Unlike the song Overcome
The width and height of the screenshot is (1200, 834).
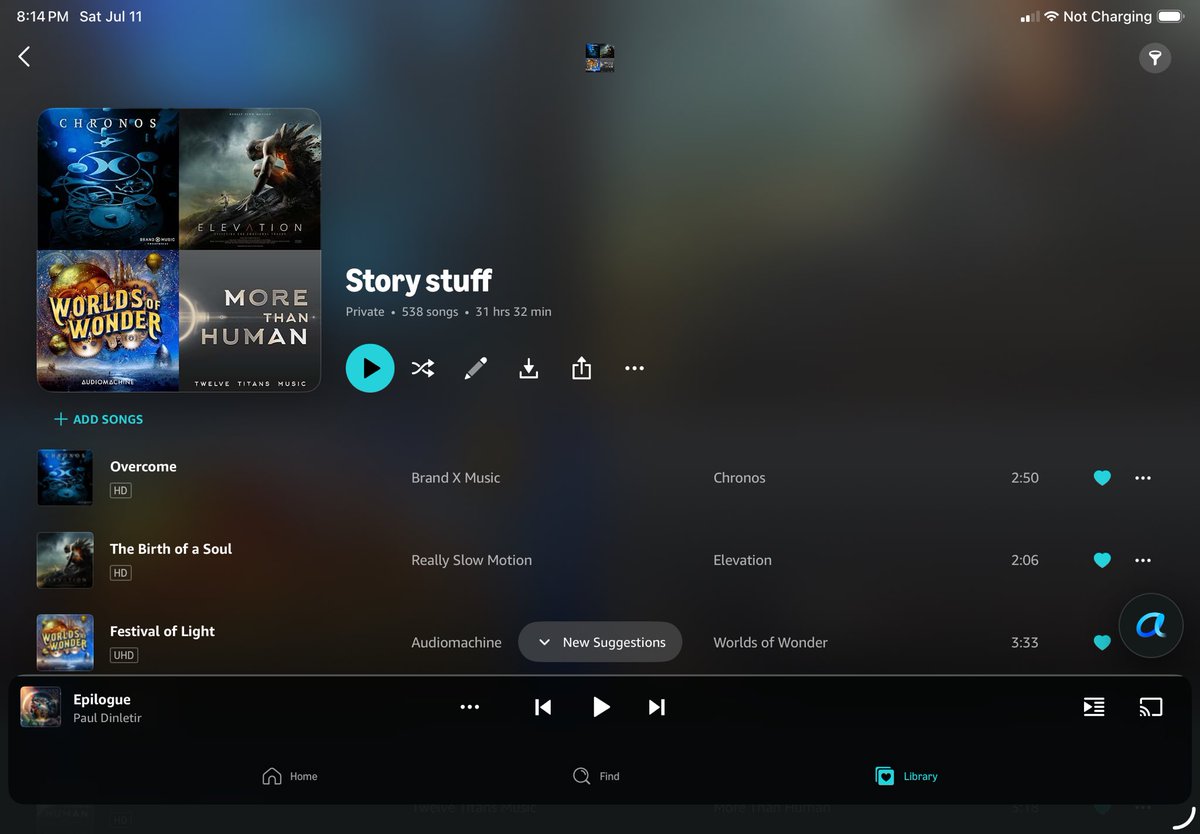tap(1102, 478)
